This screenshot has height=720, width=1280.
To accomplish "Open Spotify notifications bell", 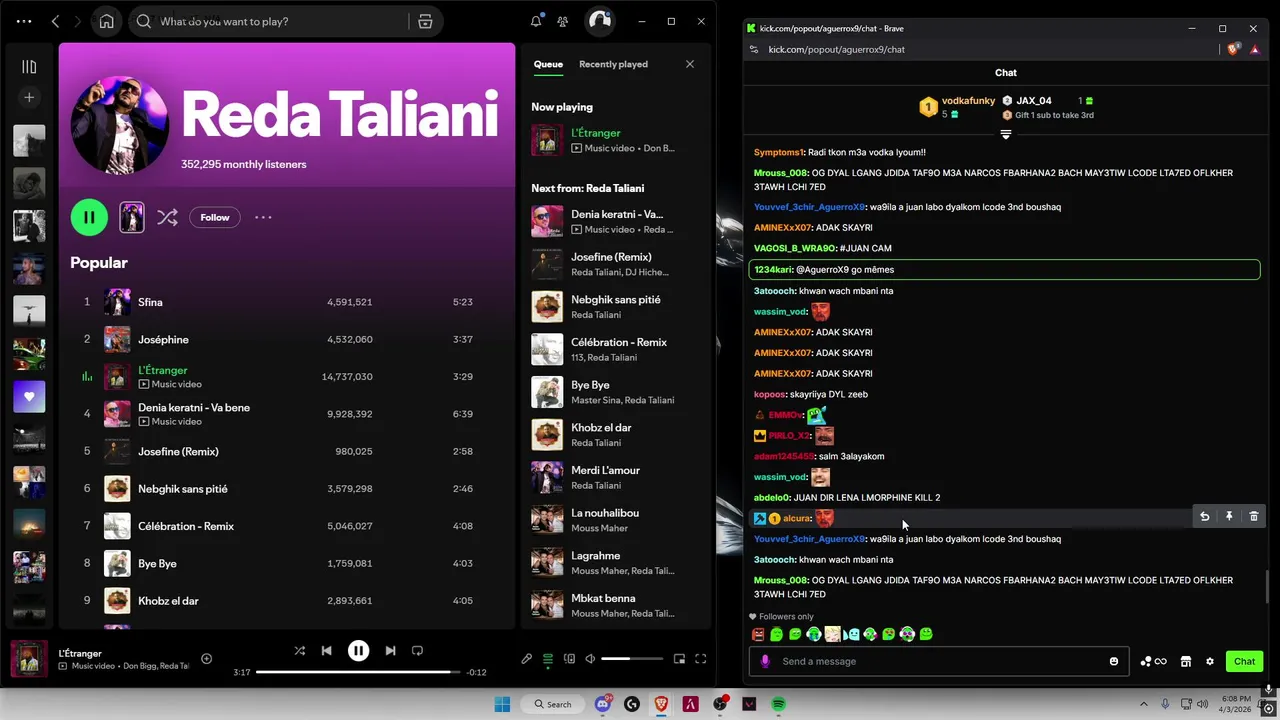I will tap(536, 21).
